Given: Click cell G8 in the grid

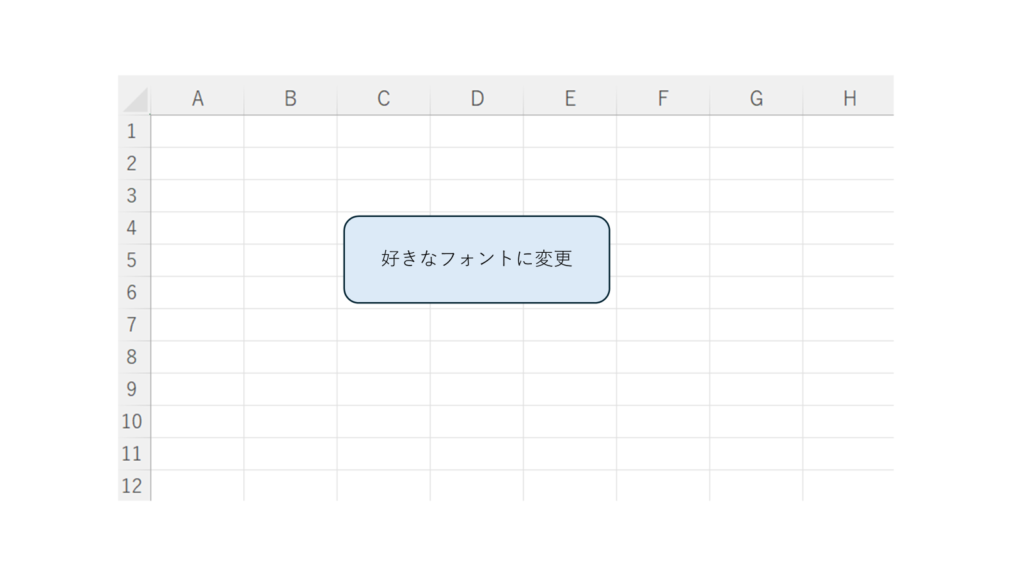Looking at the screenshot, I should pyautogui.click(x=756, y=357).
